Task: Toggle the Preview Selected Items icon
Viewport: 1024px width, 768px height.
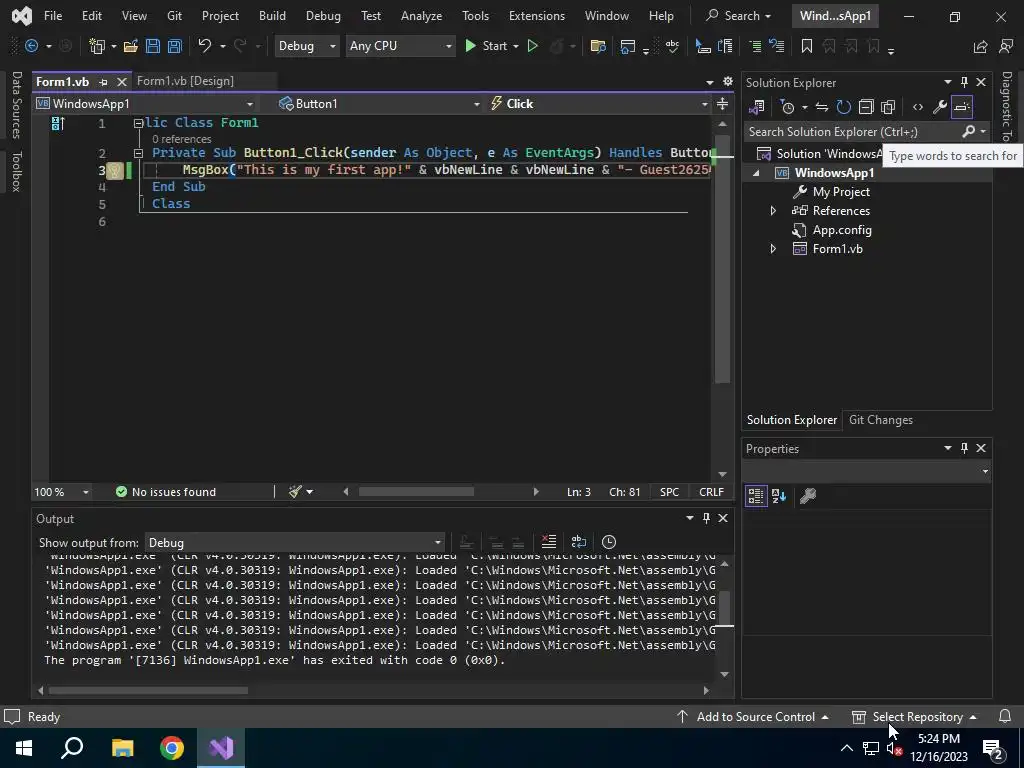Action: click(x=962, y=107)
